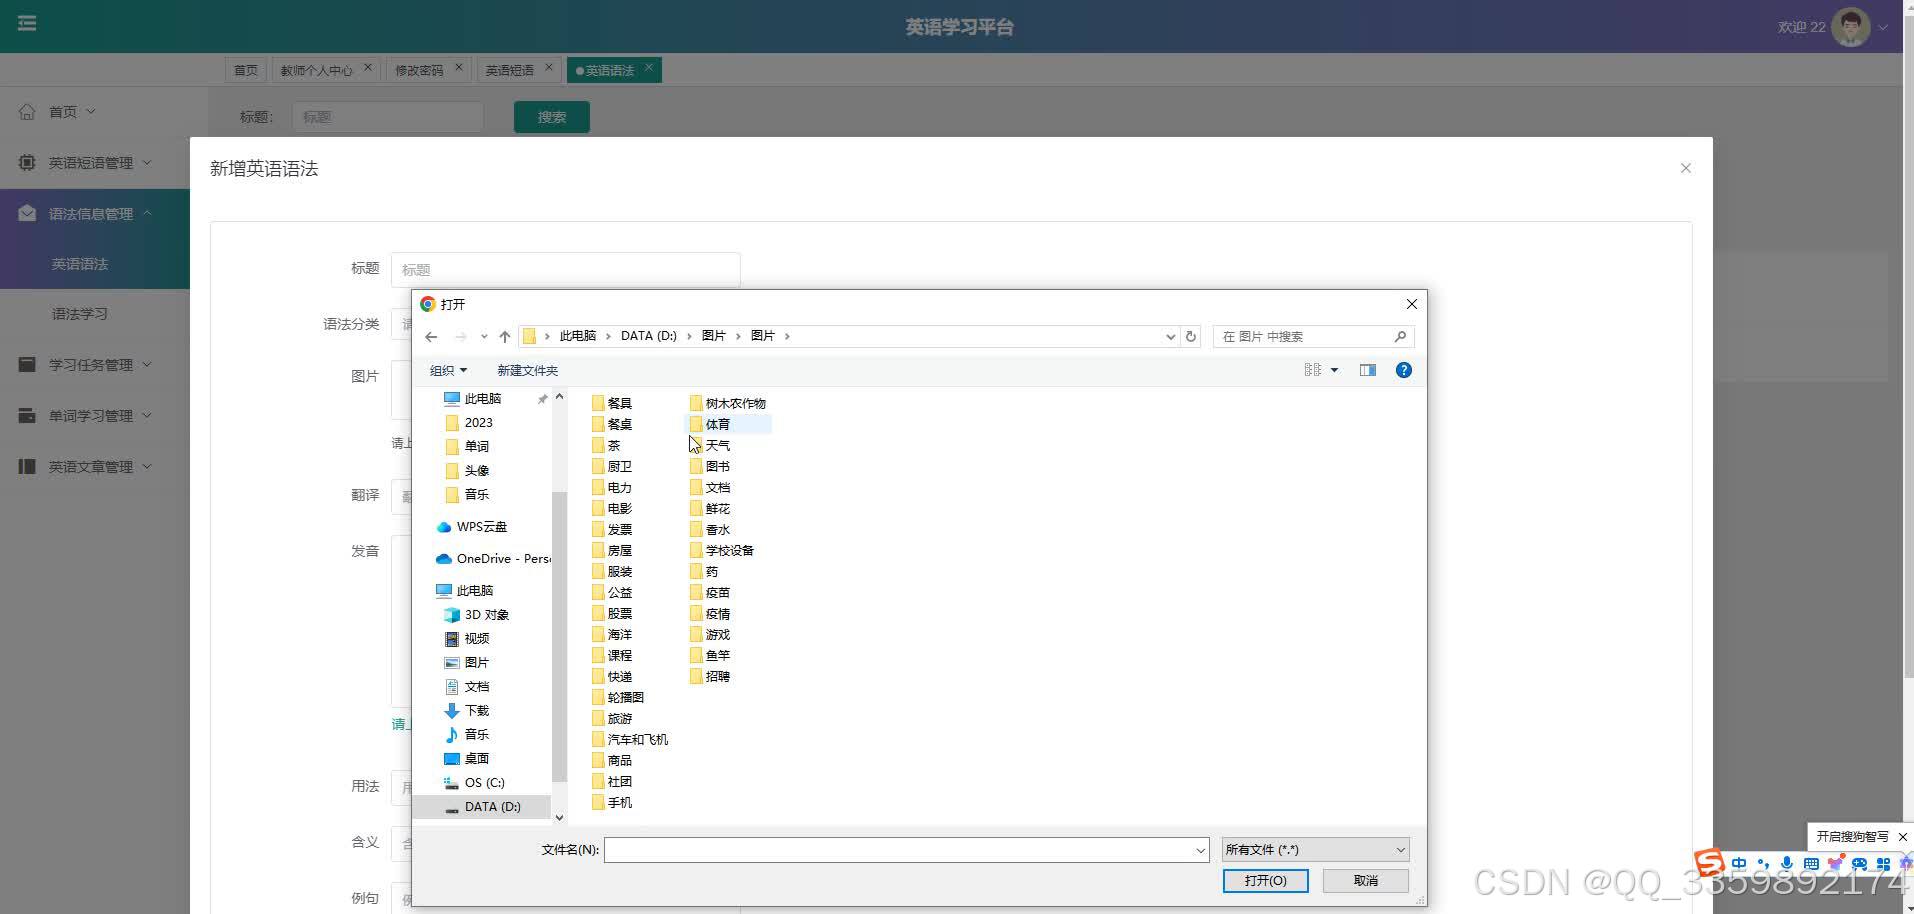Go back with the dialog's back arrow
Screen dimensions: 1914x914
[431, 337]
